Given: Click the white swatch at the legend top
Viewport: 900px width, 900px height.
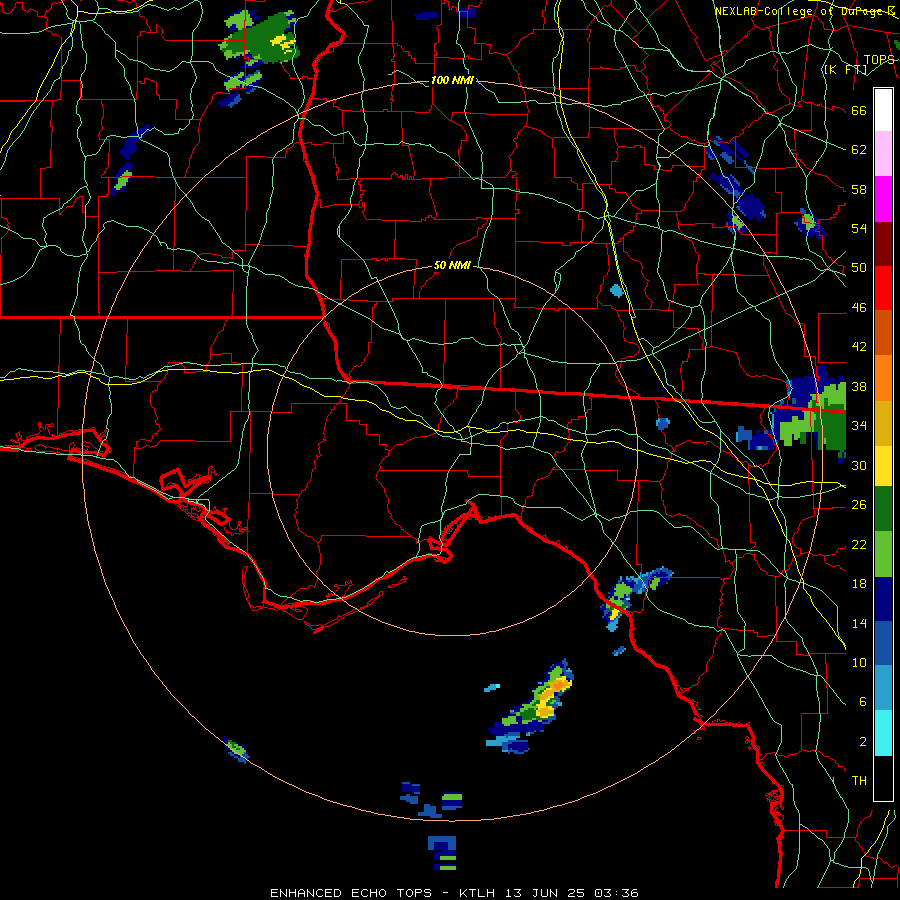Looking at the screenshot, I should pos(883,110).
